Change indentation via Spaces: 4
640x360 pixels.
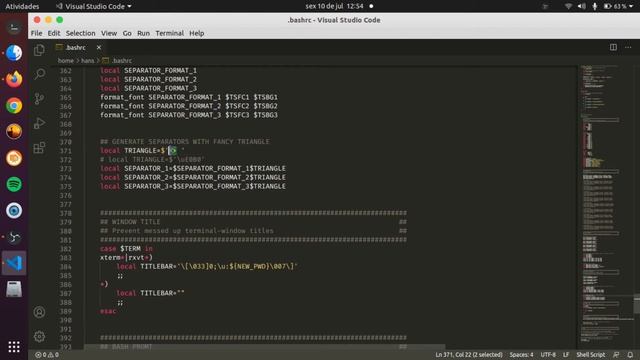pos(521,355)
